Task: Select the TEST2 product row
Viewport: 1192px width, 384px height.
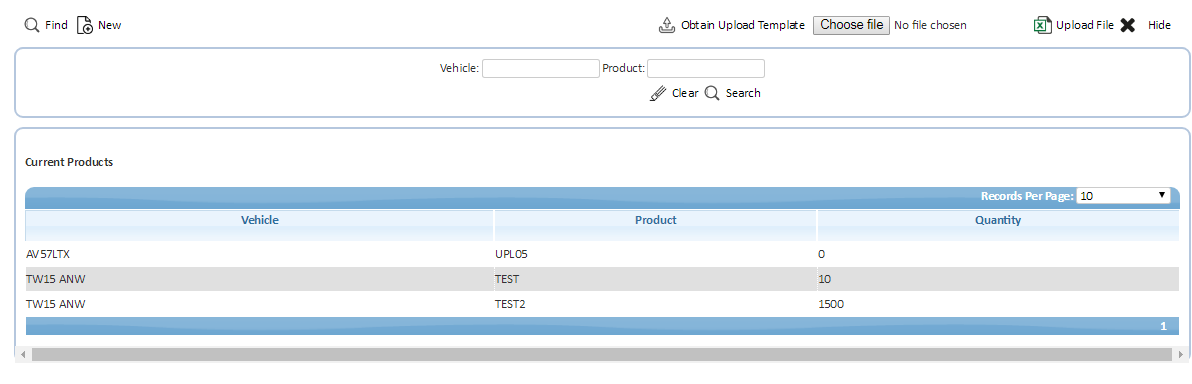Action: coord(602,304)
